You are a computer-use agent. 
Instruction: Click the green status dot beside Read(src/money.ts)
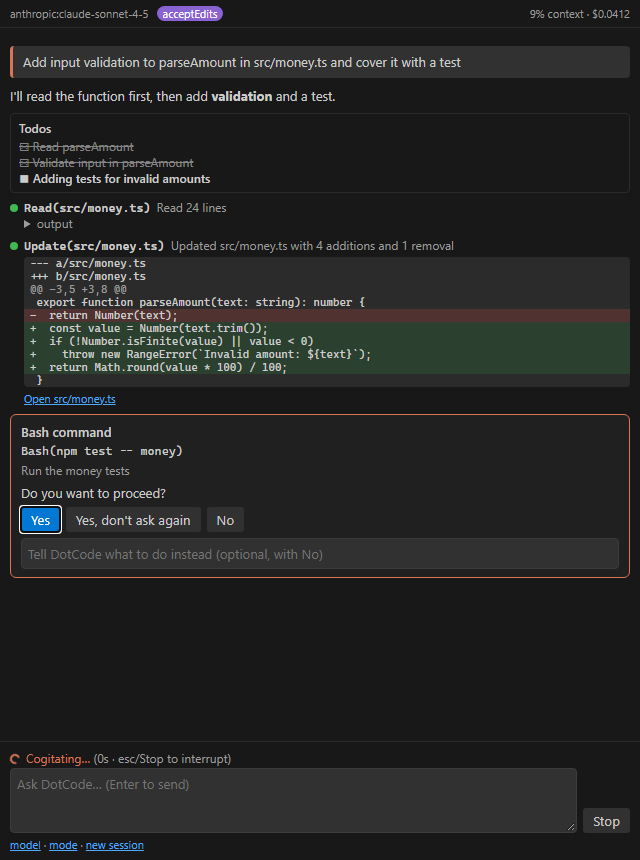14,208
